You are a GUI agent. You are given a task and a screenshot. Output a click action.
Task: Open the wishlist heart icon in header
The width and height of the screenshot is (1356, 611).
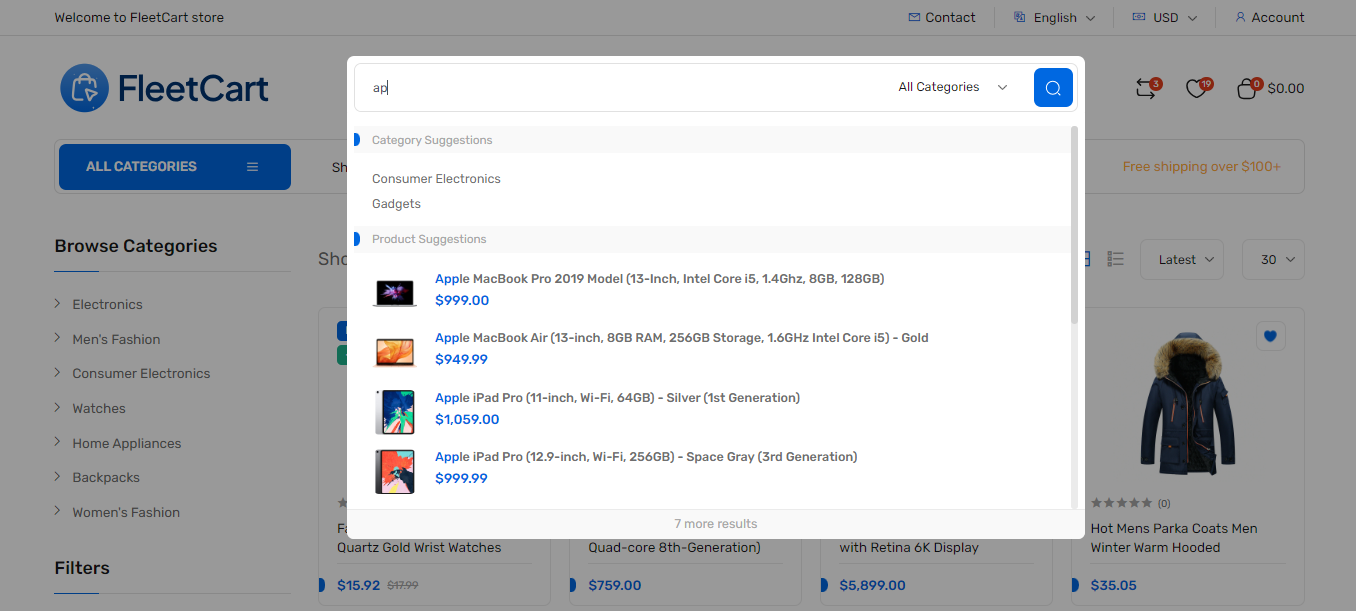[1196, 88]
